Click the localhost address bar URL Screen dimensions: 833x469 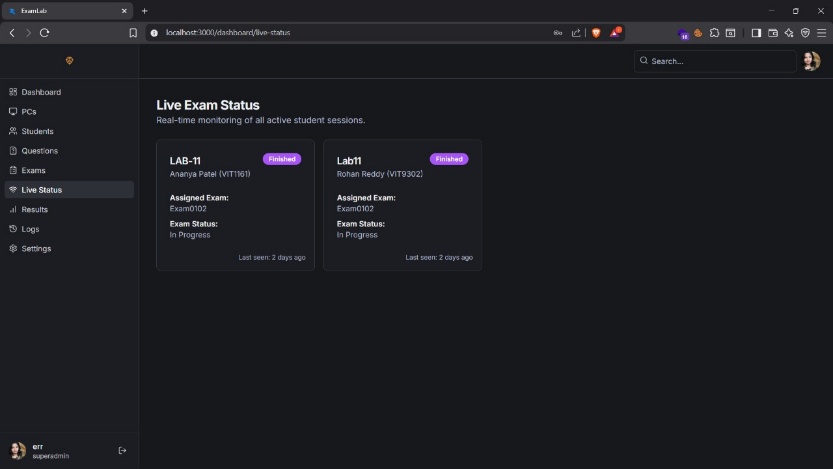228,32
